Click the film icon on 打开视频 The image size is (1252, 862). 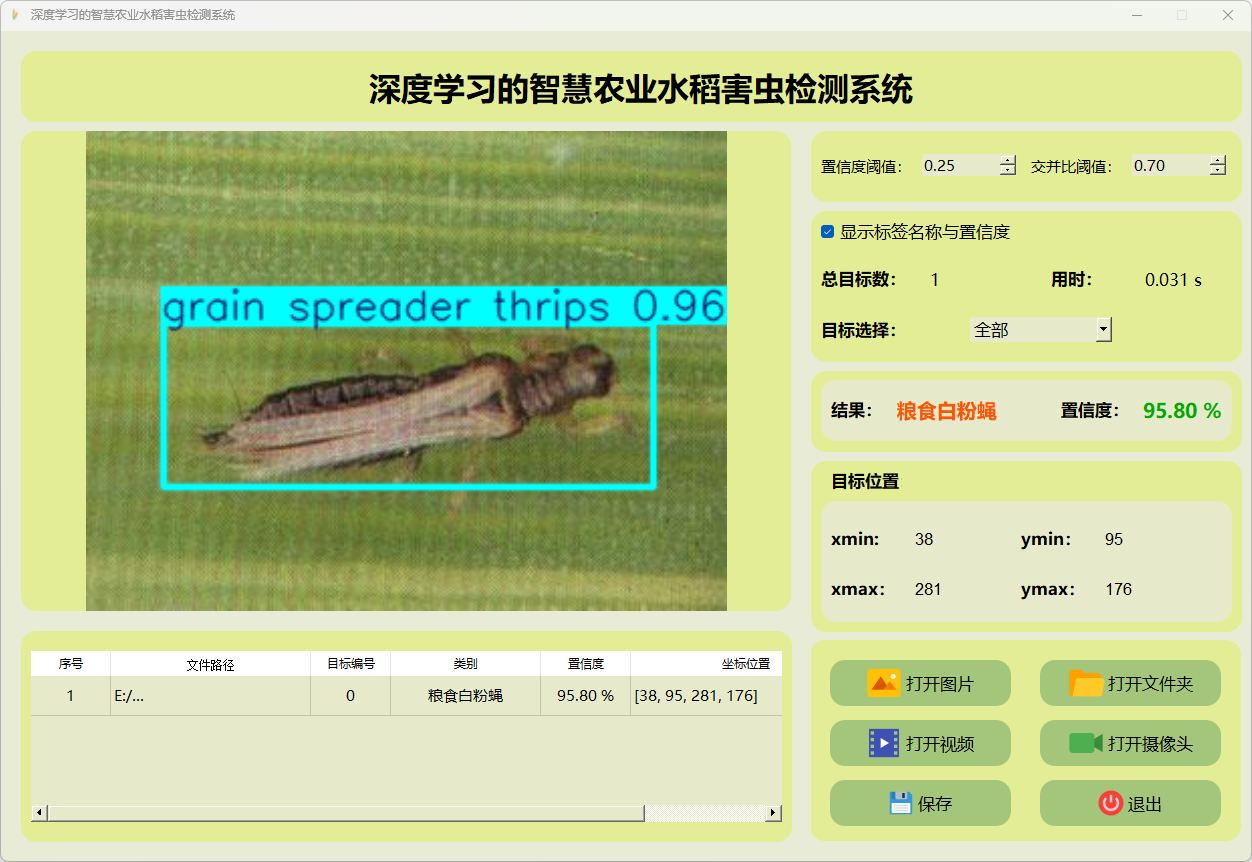[x=884, y=743]
